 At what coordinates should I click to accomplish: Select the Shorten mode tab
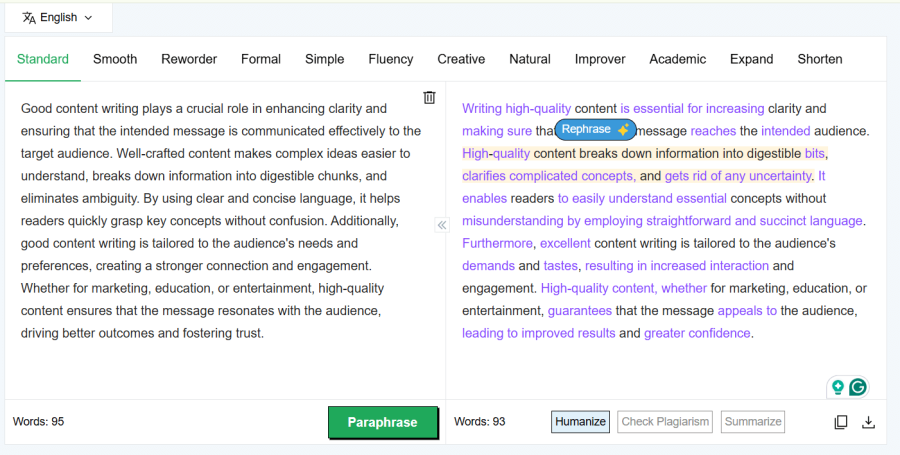(x=819, y=59)
